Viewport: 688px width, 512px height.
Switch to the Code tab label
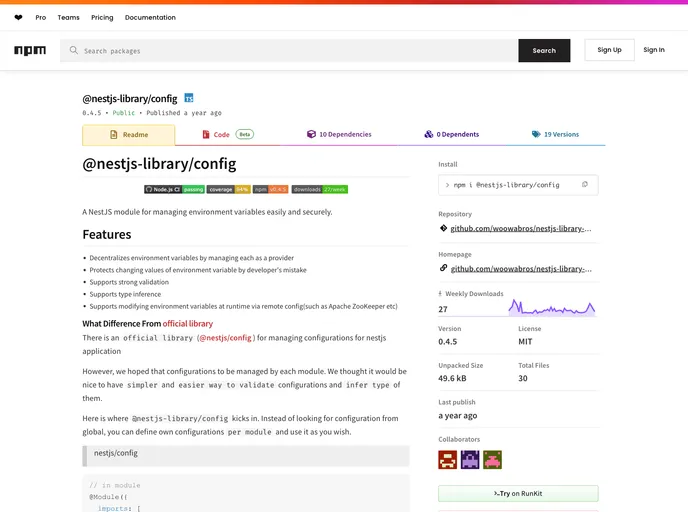coord(222,135)
